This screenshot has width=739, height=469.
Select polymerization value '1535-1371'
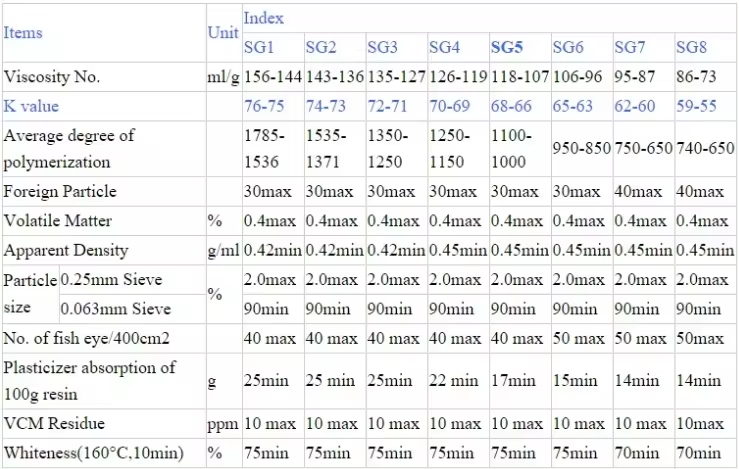[x=326, y=148]
